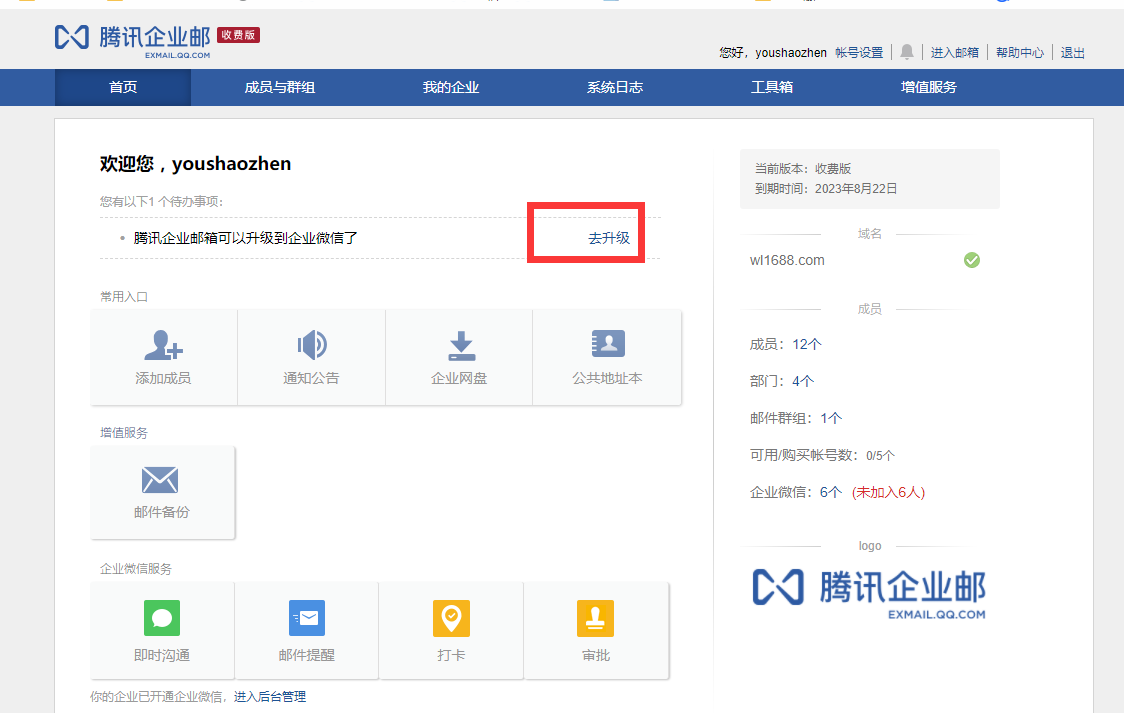Open the 我的企业 tab
This screenshot has width=1124, height=713.
pos(451,87)
